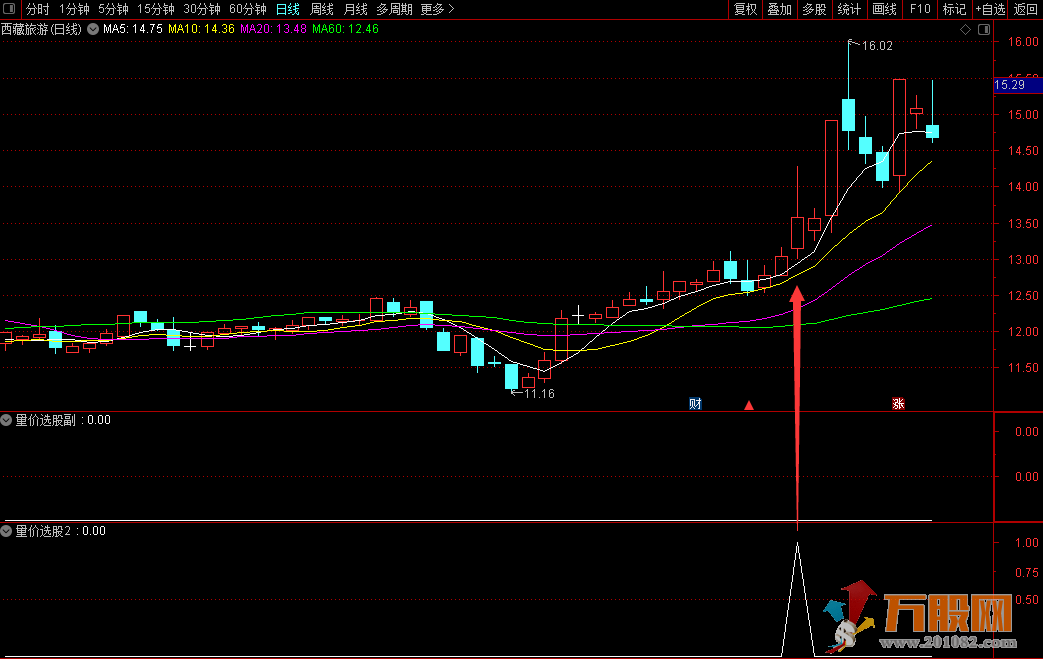Click the 叠加 overlay button

(780, 9)
